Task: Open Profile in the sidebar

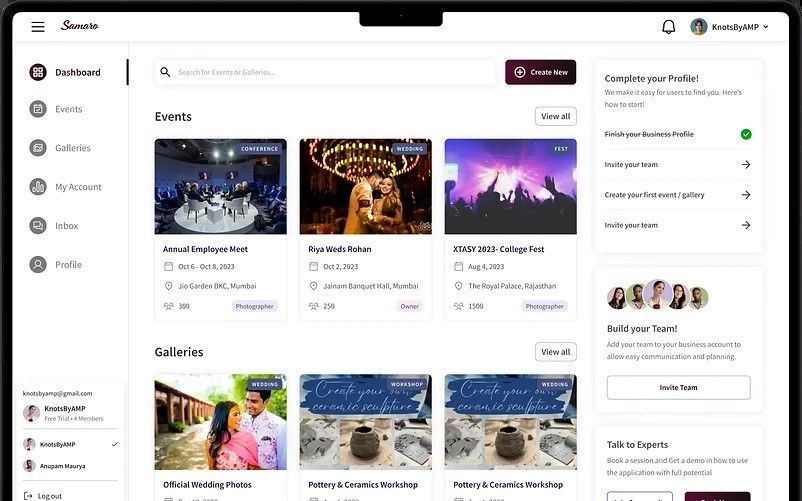Action: click(69, 264)
